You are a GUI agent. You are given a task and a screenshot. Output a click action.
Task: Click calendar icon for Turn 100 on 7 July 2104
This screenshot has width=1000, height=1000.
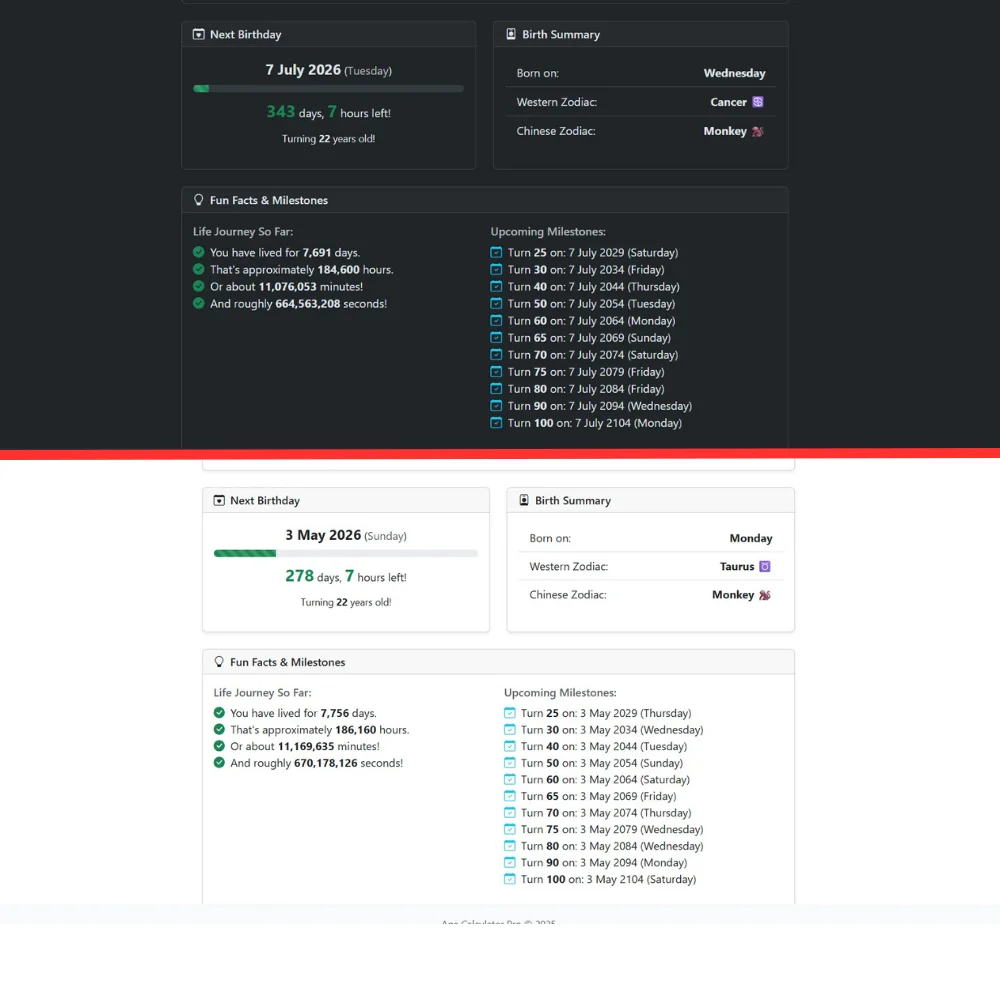(x=496, y=422)
